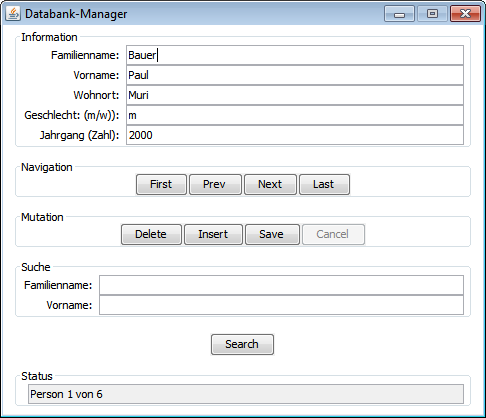Click the status field Person 1 von 6
This screenshot has height=418, width=486.
coord(246,394)
